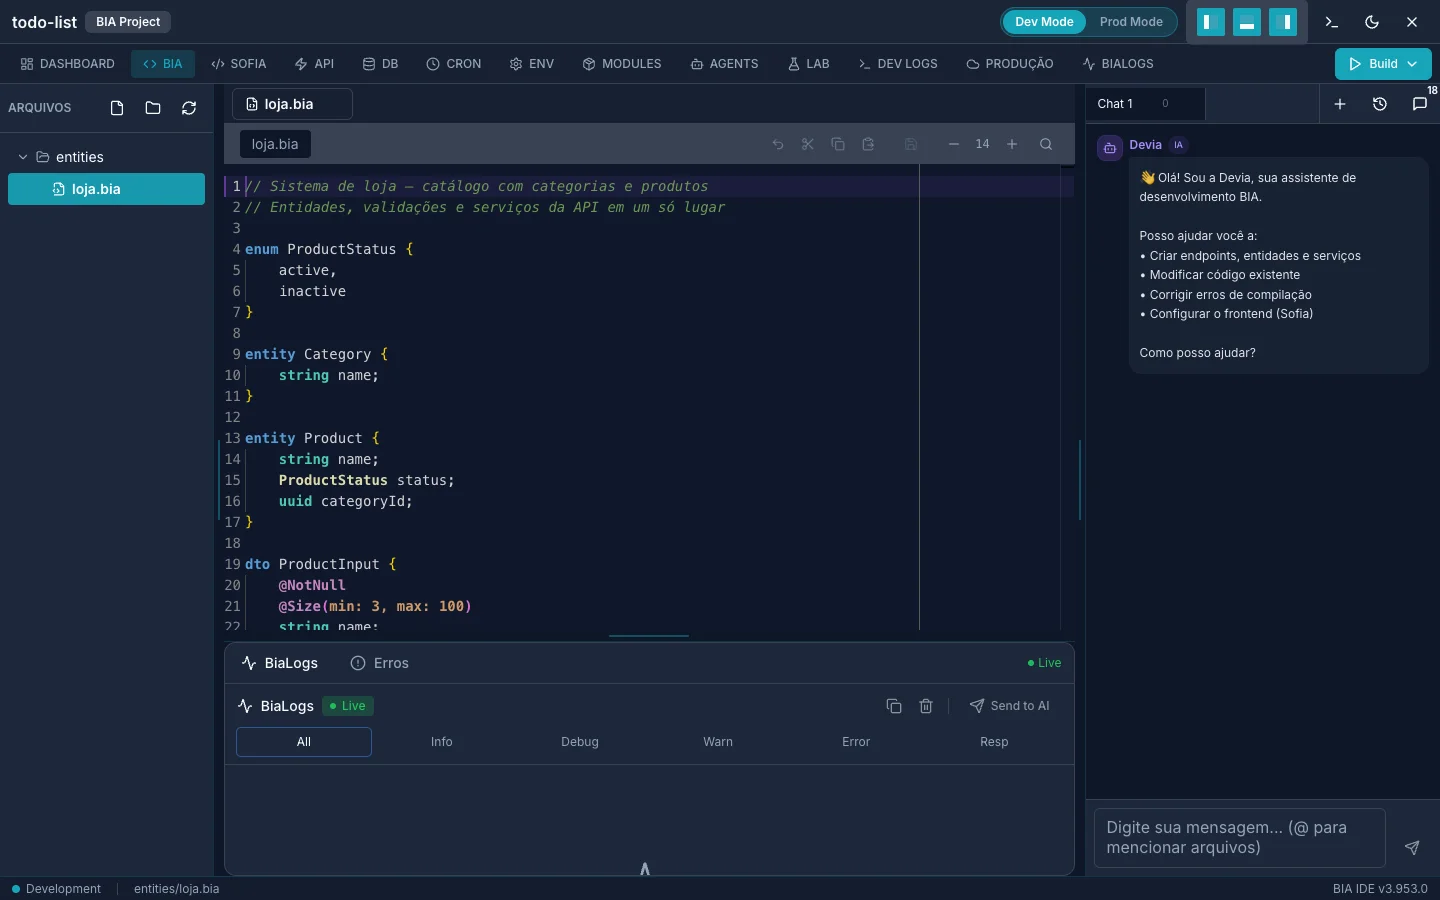Open the MODULES tab

[622, 64]
